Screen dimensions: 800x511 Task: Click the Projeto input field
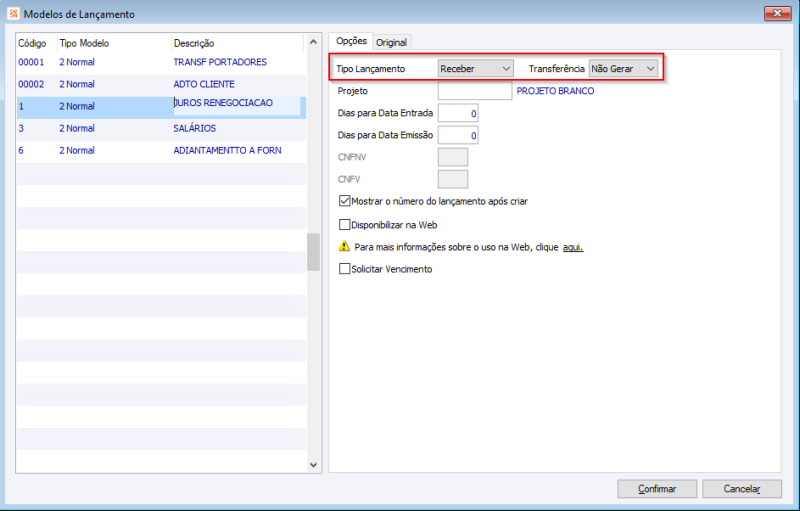[474, 91]
